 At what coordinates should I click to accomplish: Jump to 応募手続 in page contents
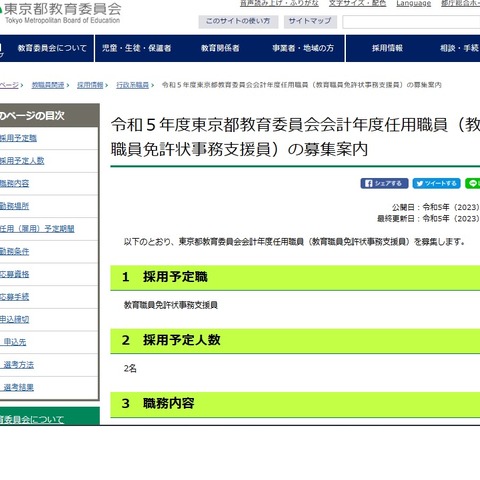point(15,297)
